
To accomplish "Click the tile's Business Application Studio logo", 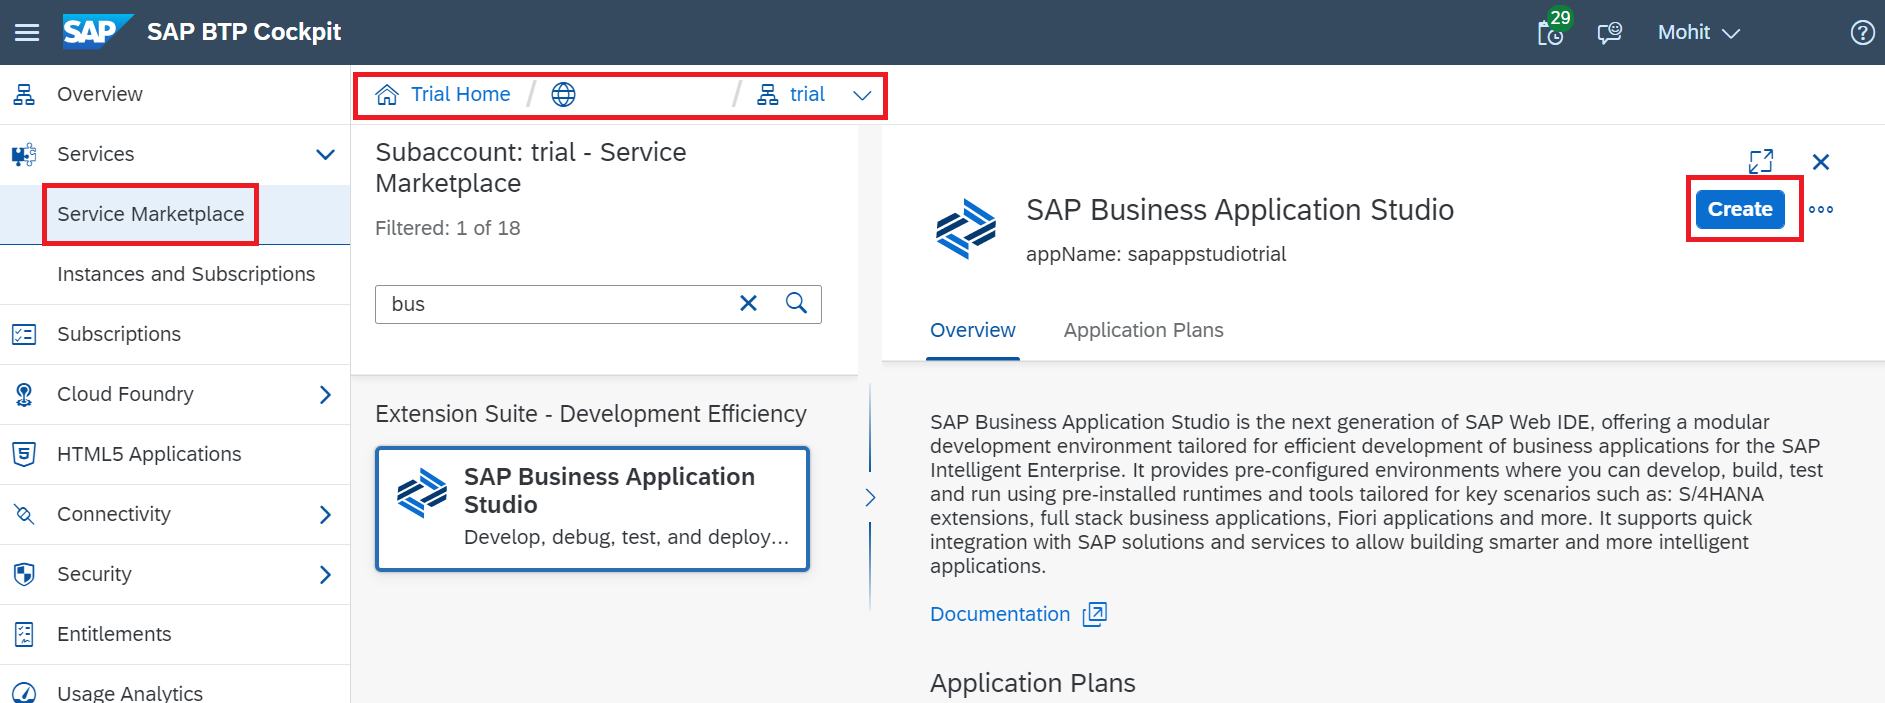I will coord(422,492).
